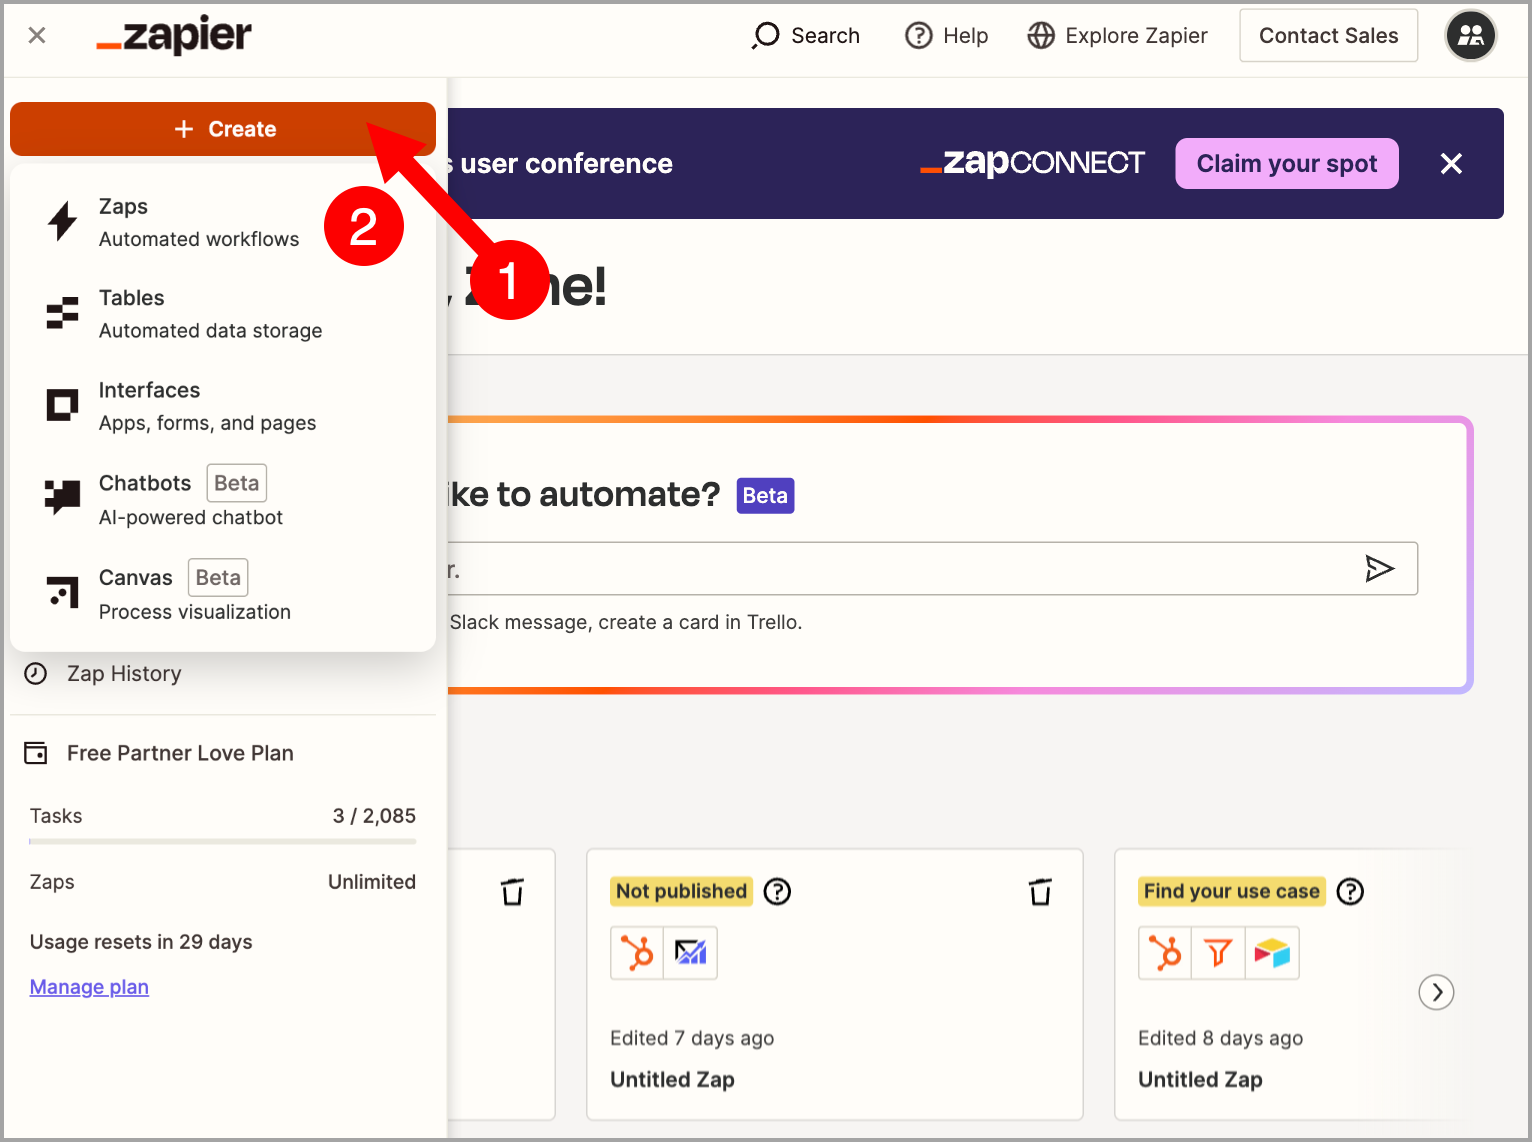The width and height of the screenshot is (1532, 1142).
Task: Click email chart app icon on card
Action: click(690, 953)
